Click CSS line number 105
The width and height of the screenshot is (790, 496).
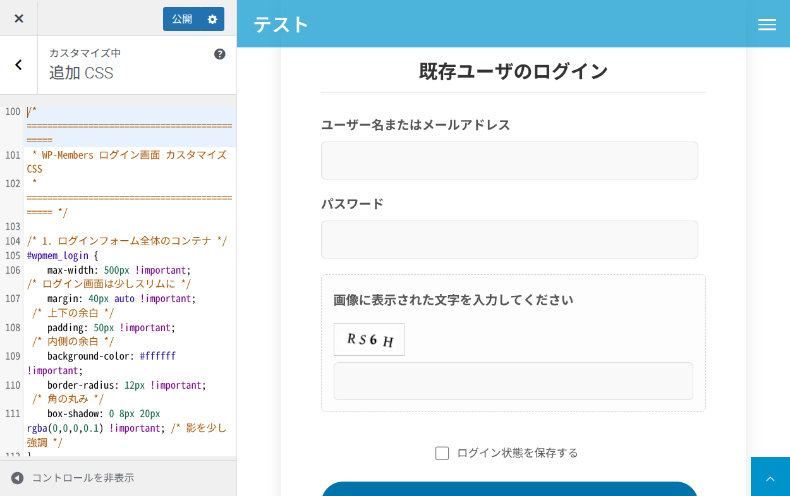pyautogui.click(x=13, y=256)
